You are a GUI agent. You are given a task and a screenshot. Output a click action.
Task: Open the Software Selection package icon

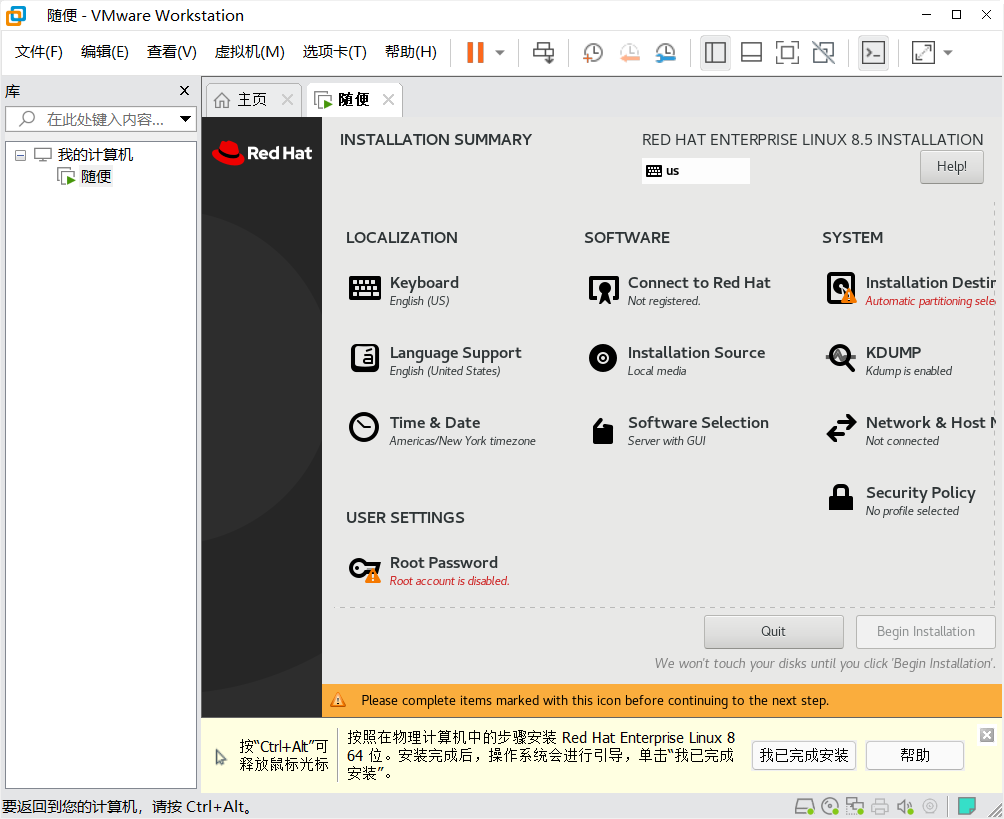pyautogui.click(x=603, y=430)
